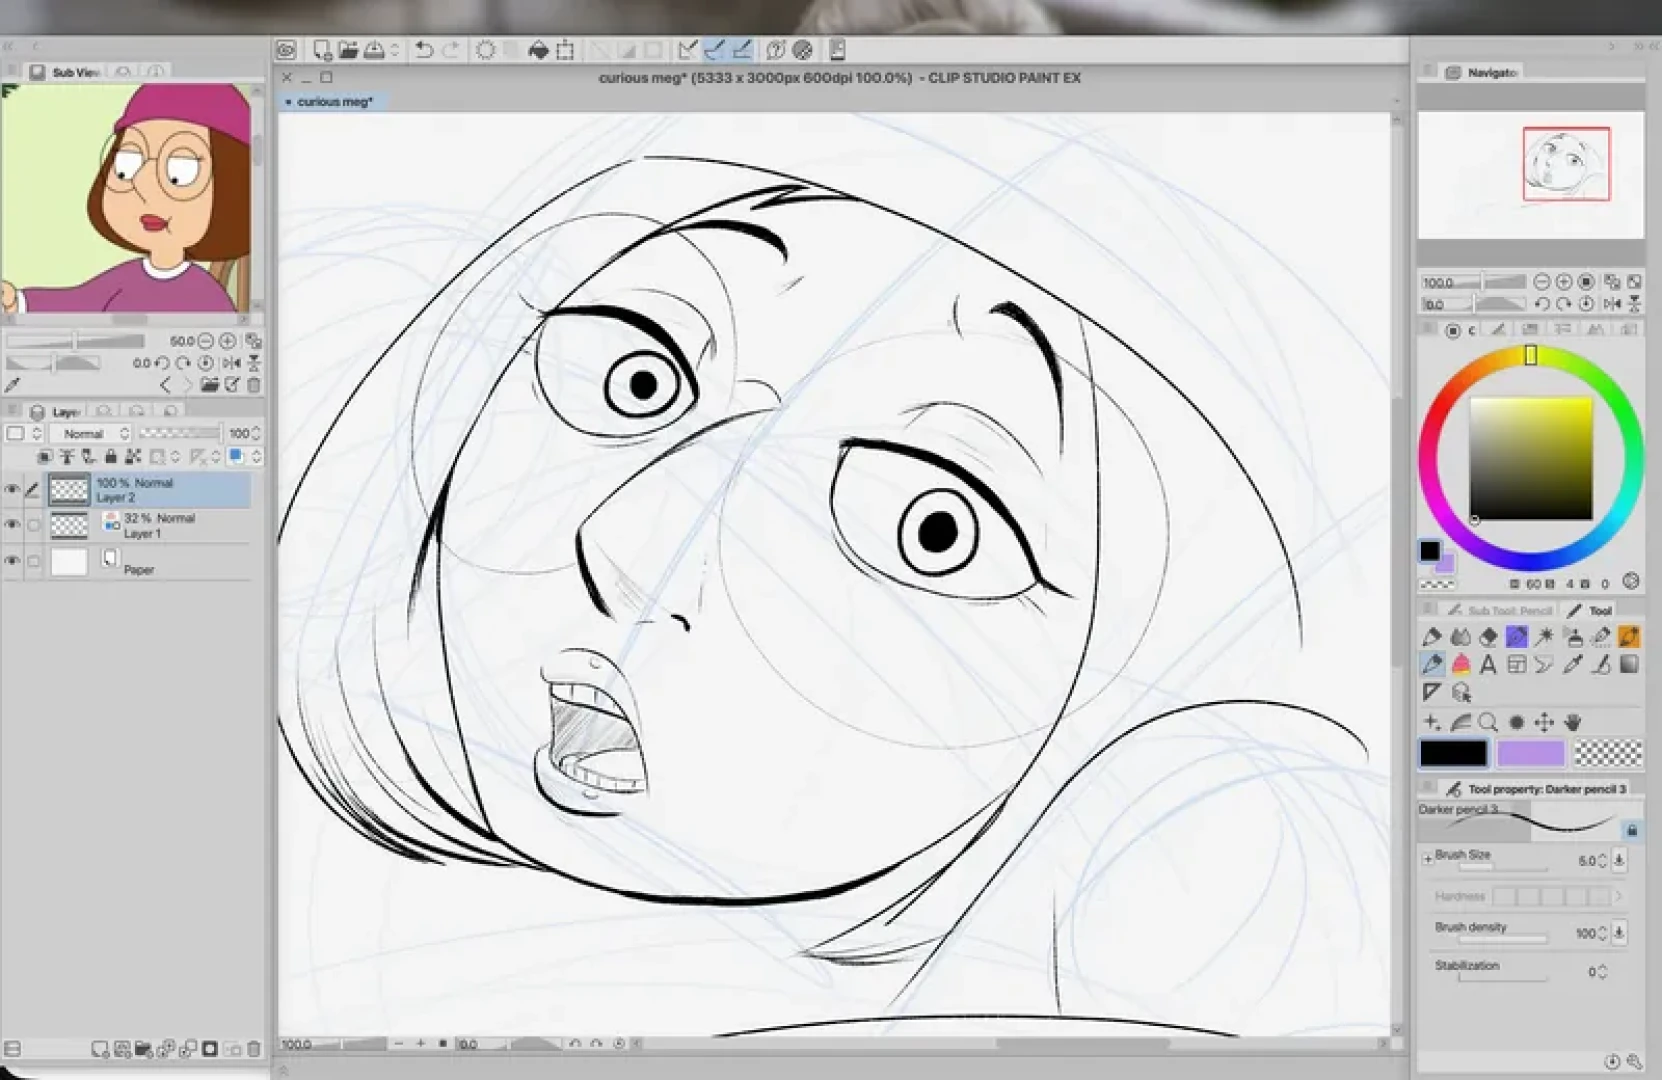Select the Move layer four-arrow tool
Screen dimensions: 1662x1080
tap(1544, 722)
